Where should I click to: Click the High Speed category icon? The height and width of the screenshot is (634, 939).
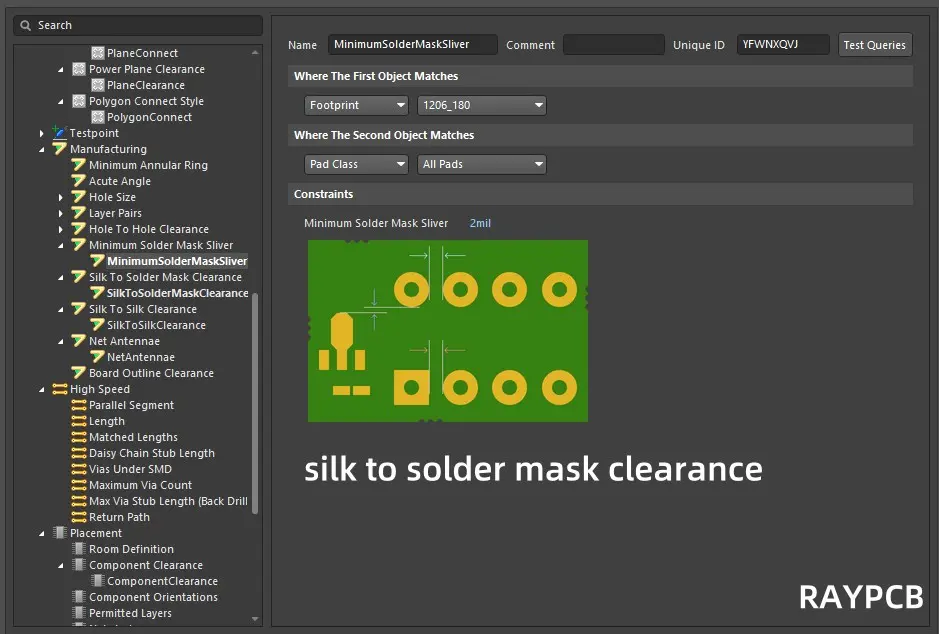click(59, 389)
